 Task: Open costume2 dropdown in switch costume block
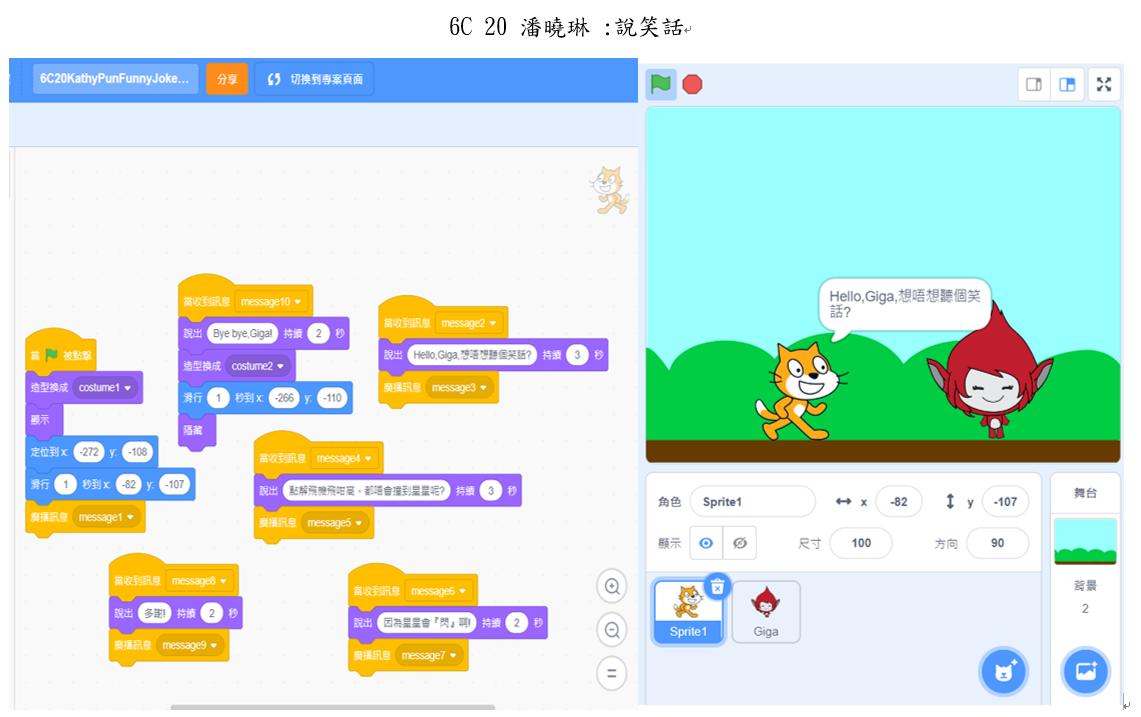pos(258,365)
